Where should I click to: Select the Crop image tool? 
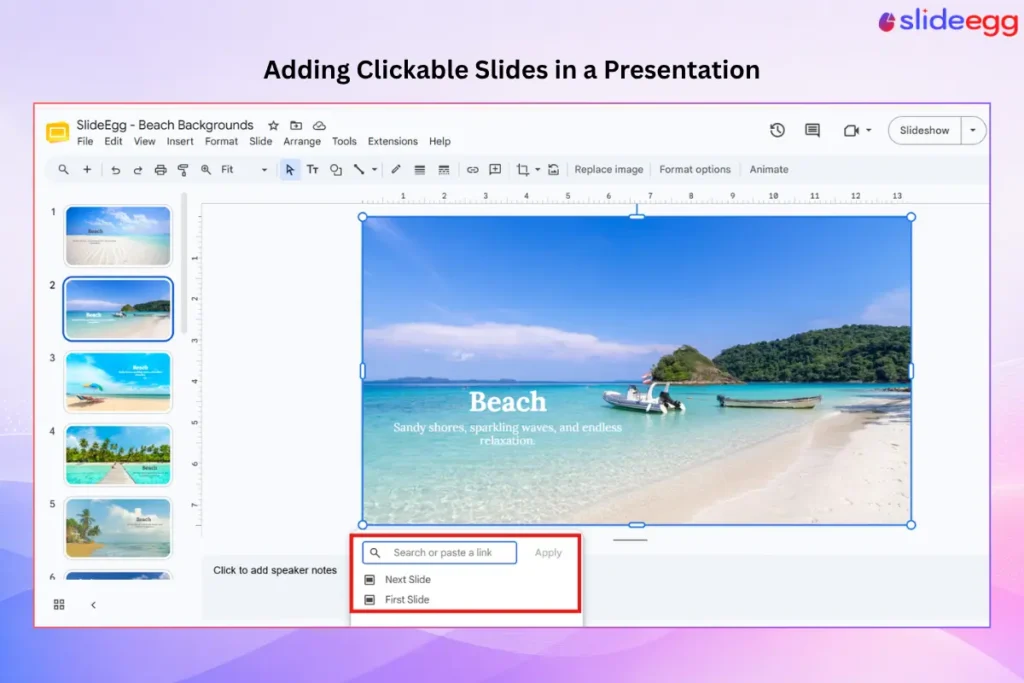coord(522,170)
